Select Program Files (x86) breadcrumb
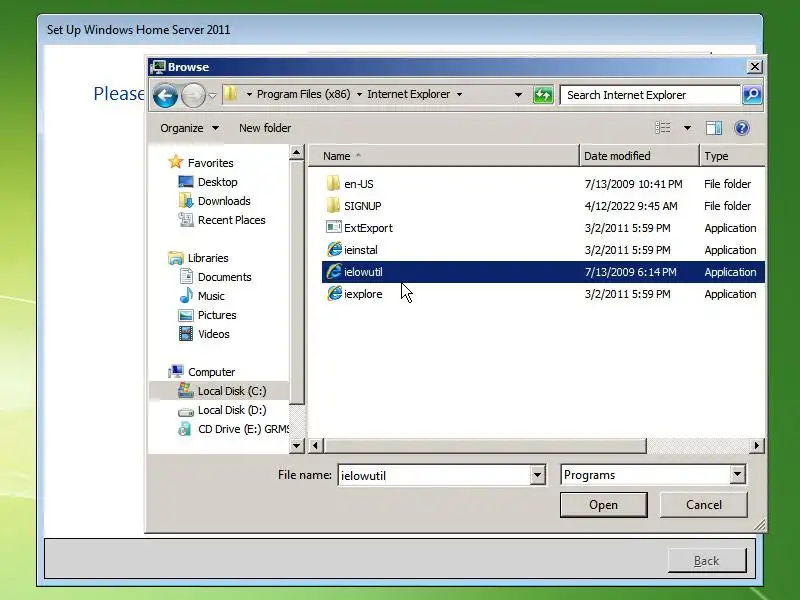This screenshot has height=600, width=800. tap(304, 94)
